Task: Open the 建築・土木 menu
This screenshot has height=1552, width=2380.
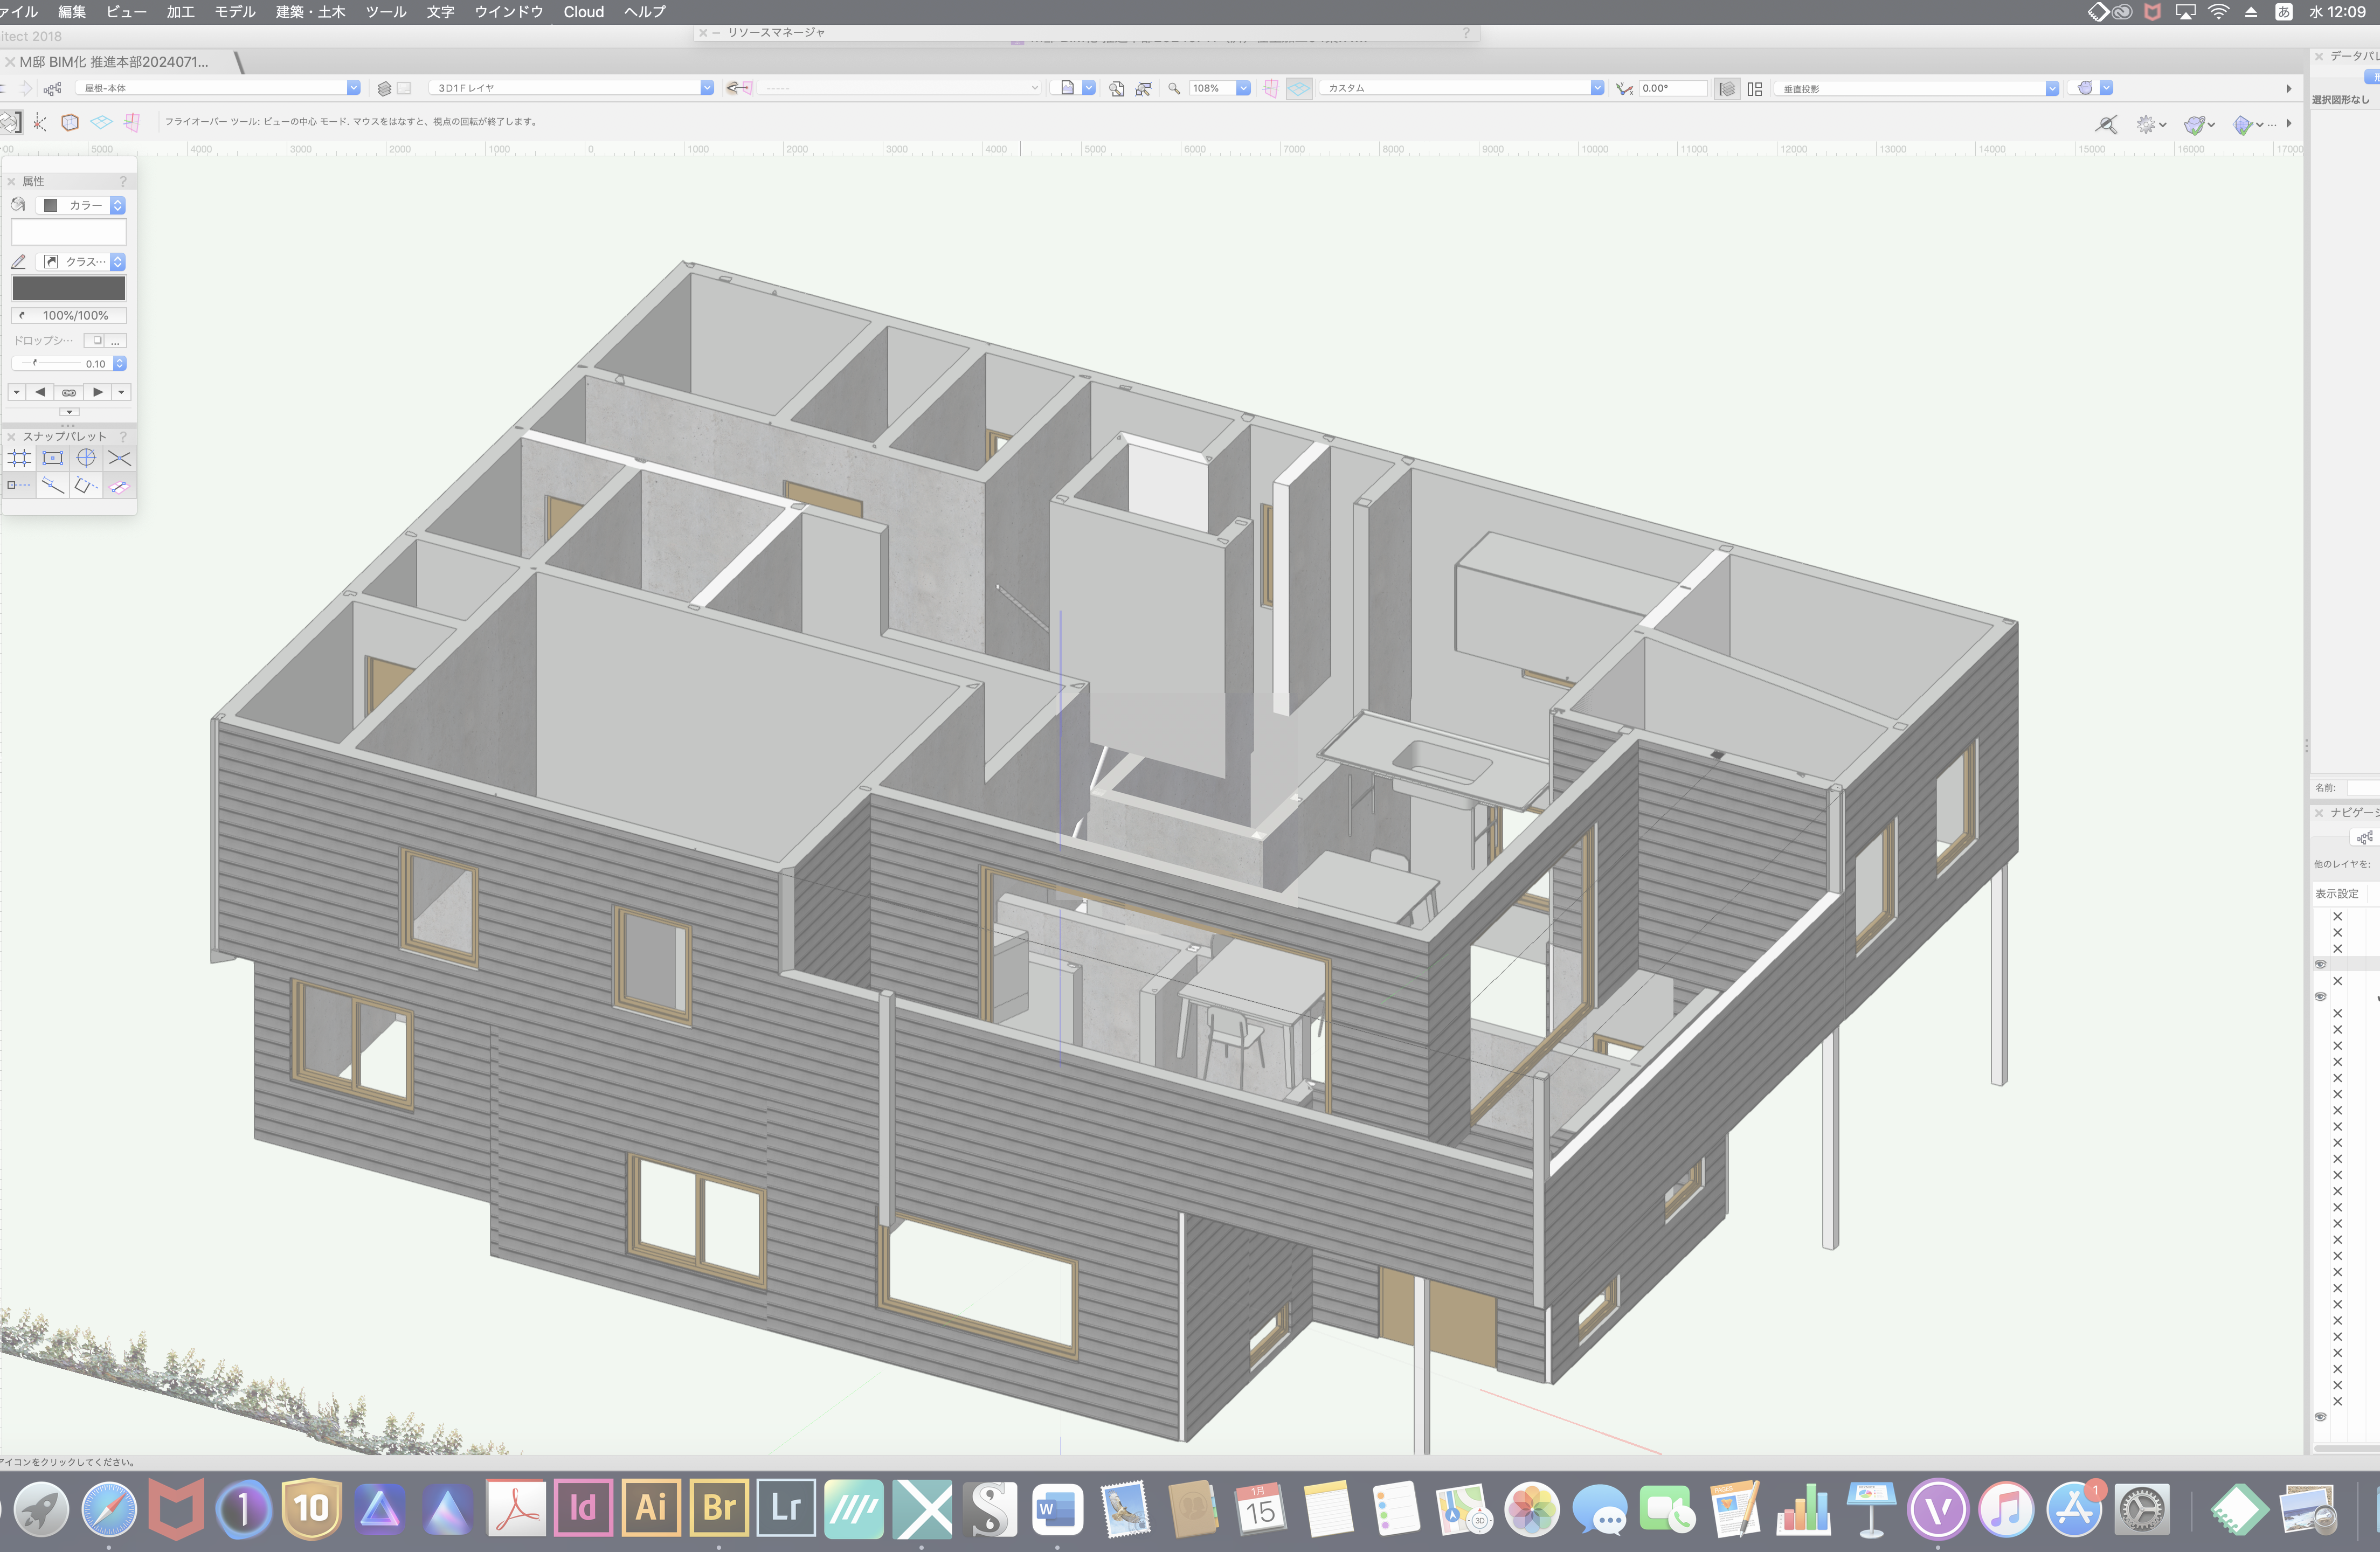Action: 310,12
